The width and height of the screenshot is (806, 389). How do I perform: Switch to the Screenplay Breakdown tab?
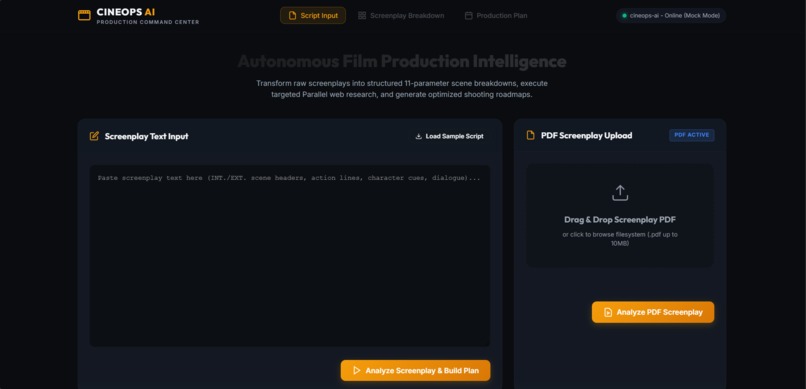[401, 15]
